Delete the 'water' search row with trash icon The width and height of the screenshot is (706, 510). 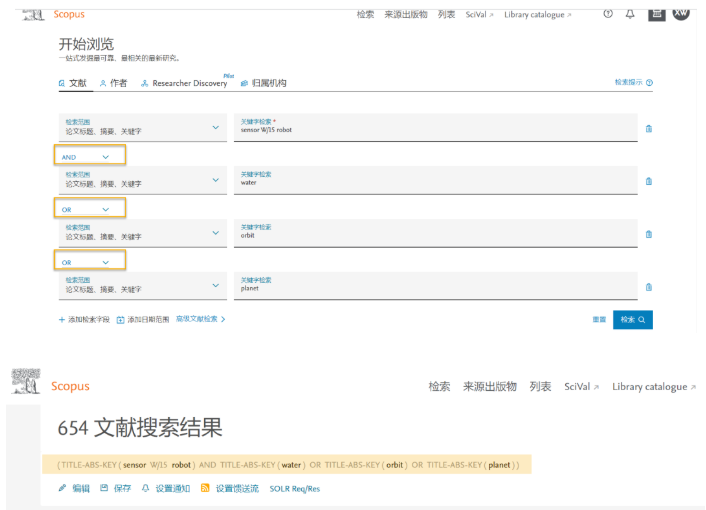649,181
